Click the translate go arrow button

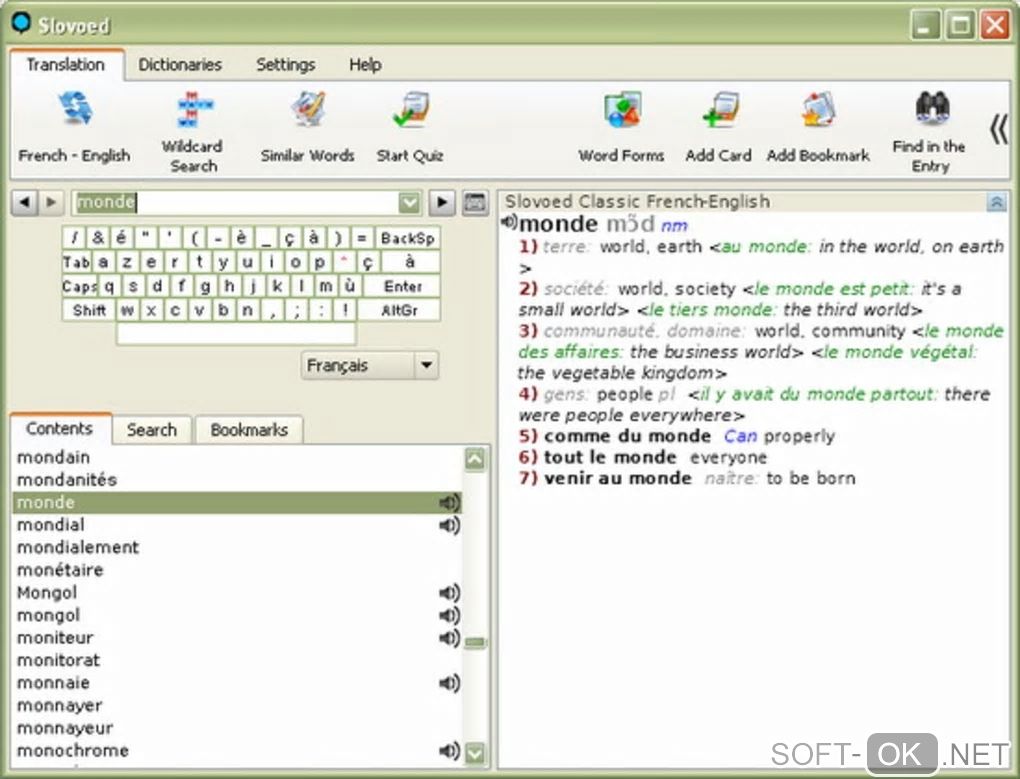(442, 202)
